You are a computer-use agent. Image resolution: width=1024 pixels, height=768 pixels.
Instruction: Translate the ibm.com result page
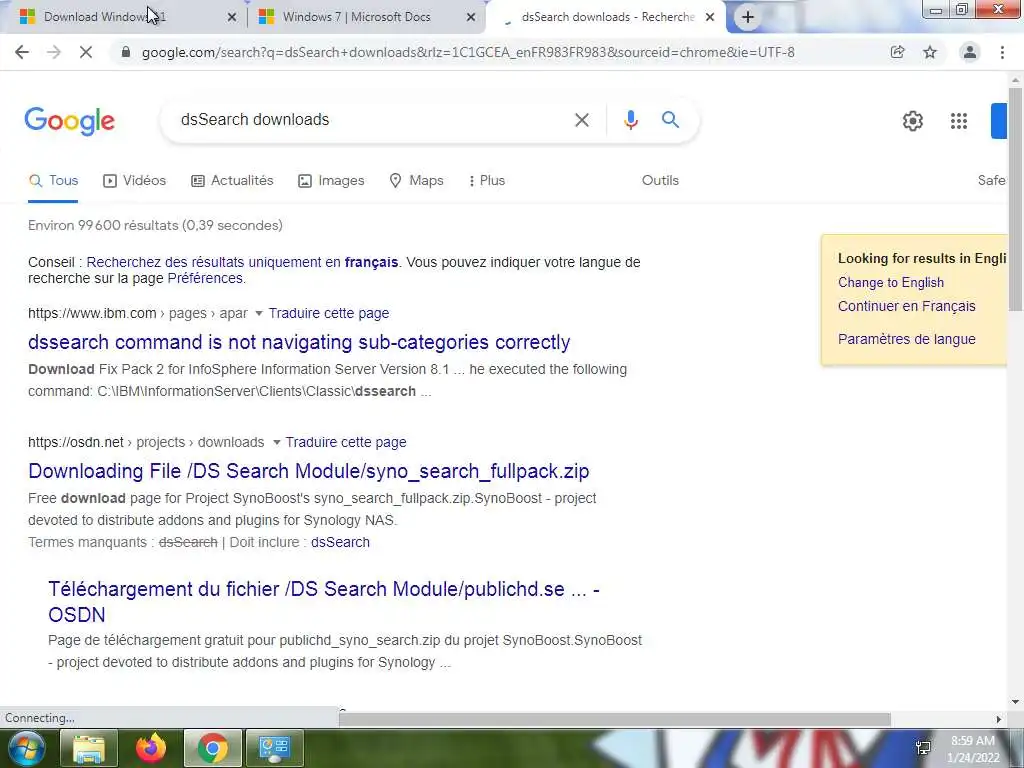coord(328,313)
